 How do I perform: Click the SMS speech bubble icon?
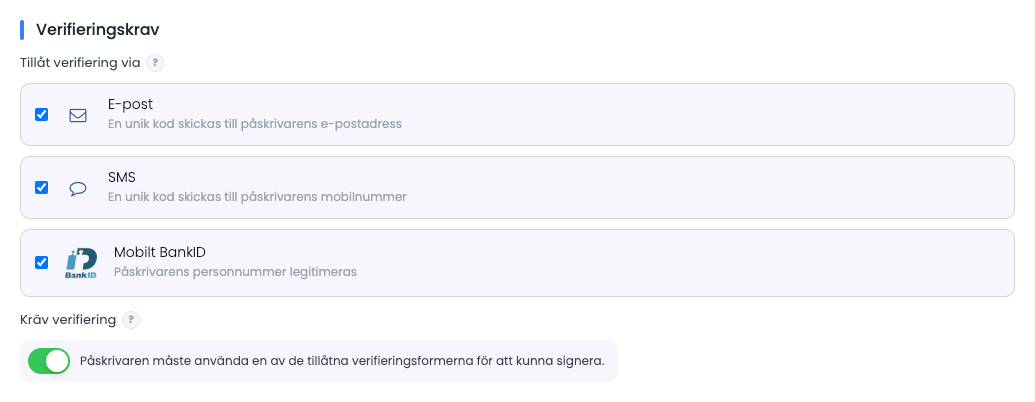coord(78,188)
